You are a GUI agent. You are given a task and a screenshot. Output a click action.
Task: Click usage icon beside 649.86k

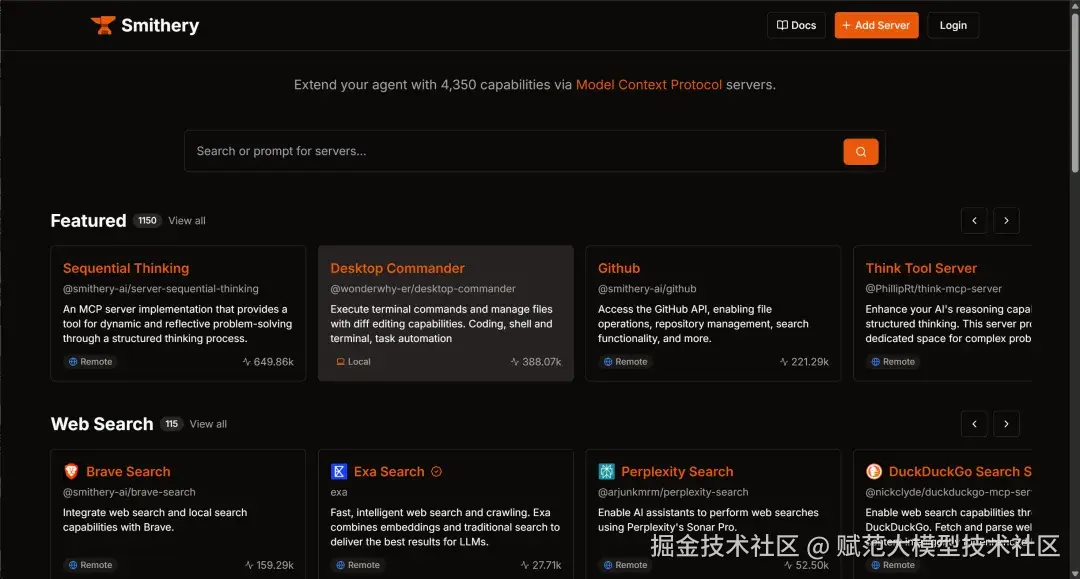(247, 361)
